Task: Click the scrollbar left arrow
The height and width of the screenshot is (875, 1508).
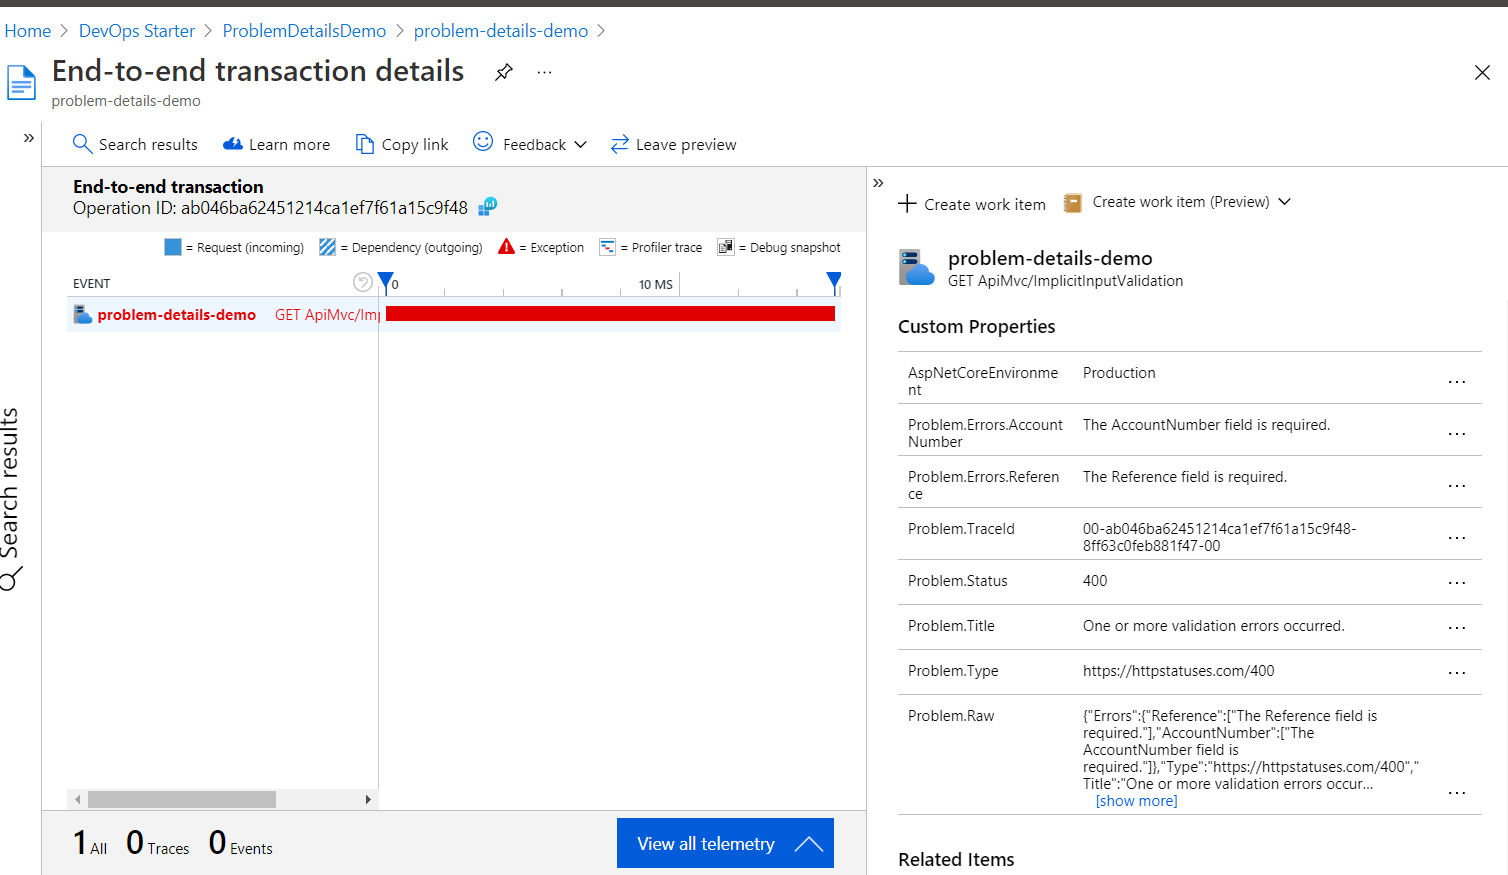Action: click(77, 799)
